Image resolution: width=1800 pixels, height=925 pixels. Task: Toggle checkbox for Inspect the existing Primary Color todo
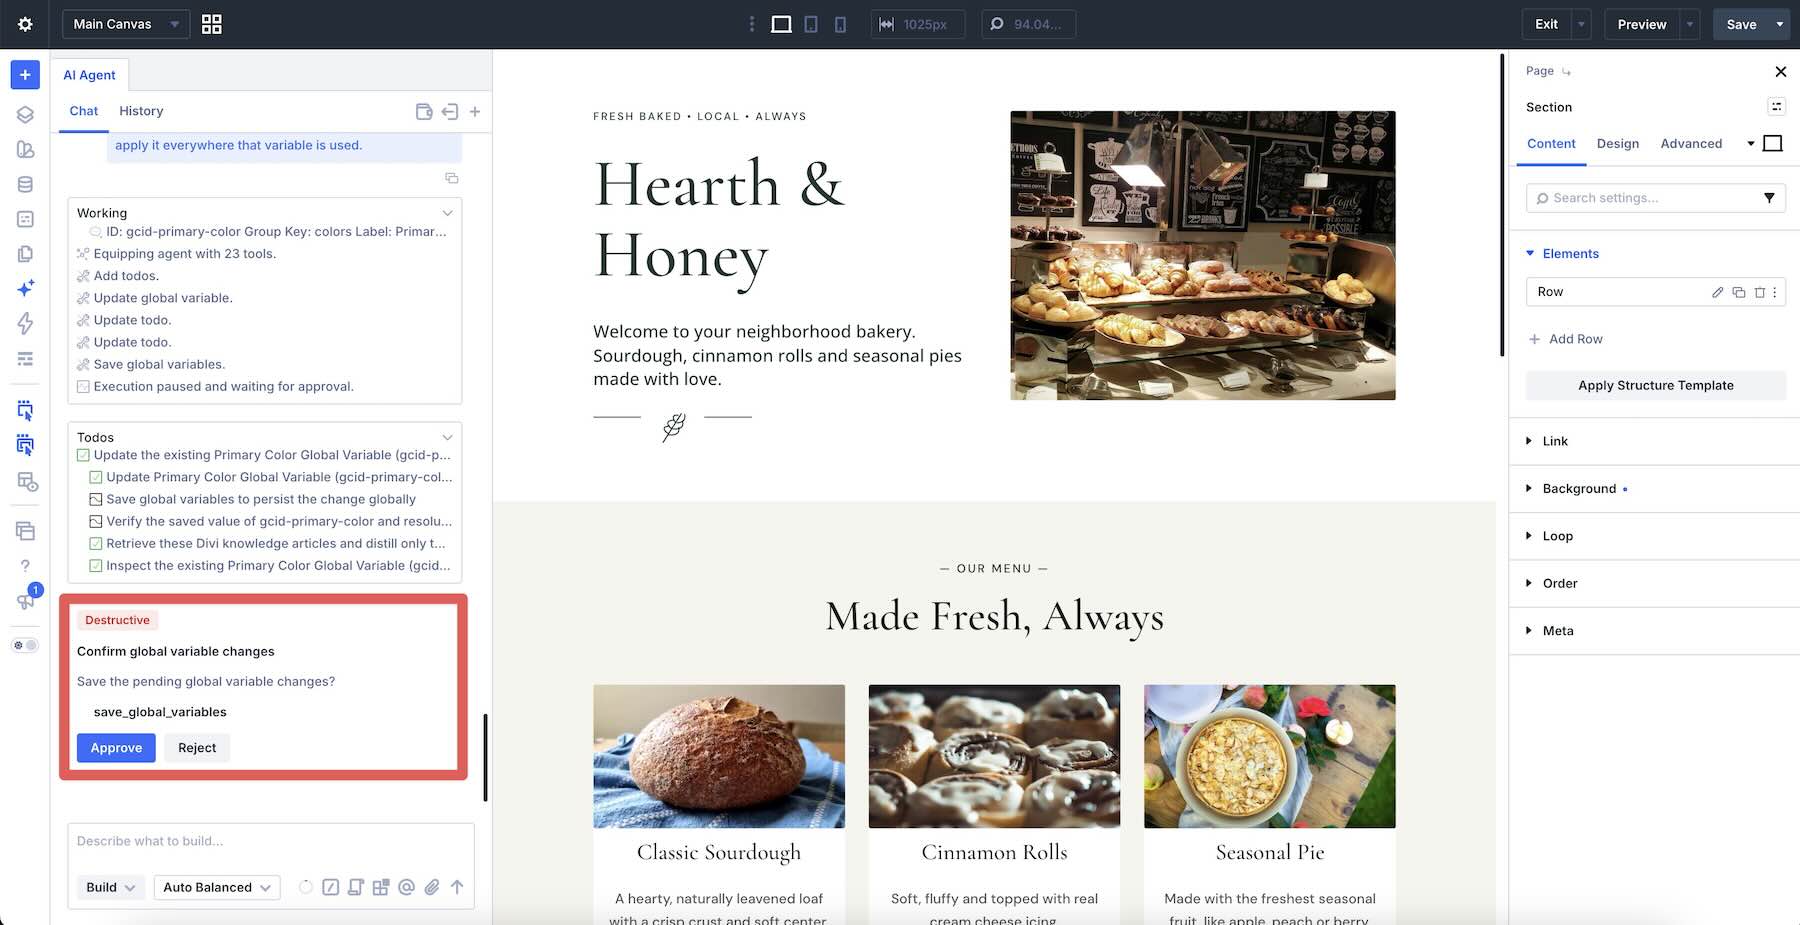coord(96,565)
